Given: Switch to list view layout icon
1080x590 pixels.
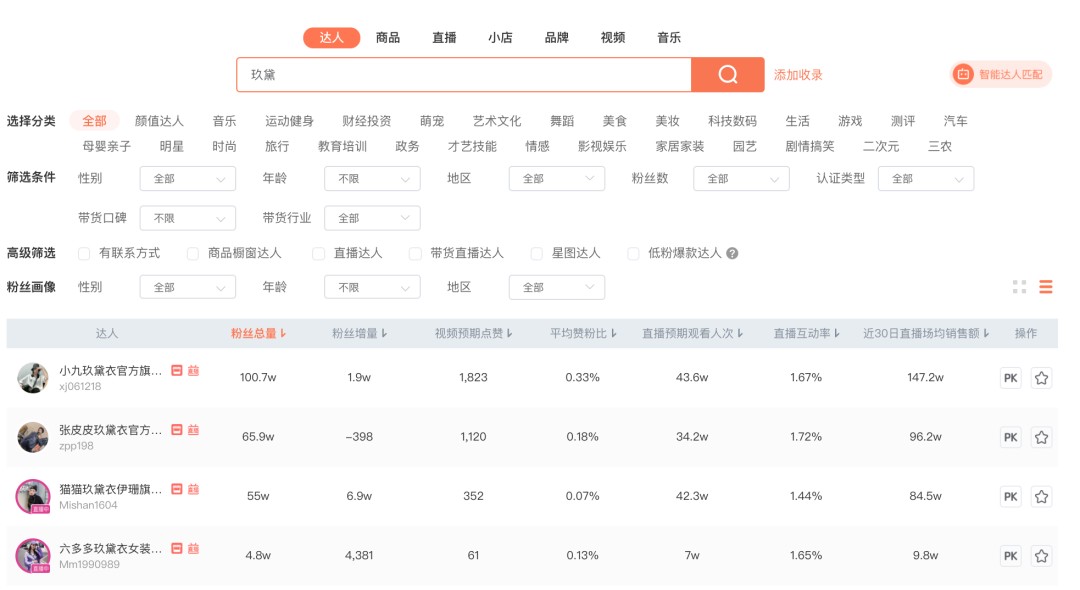Looking at the screenshot, I should (1046, 287).
